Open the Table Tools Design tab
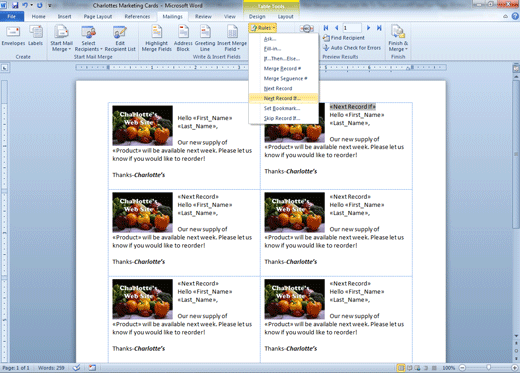This screenshot has width=520, height=373. [x=257, y=16]
